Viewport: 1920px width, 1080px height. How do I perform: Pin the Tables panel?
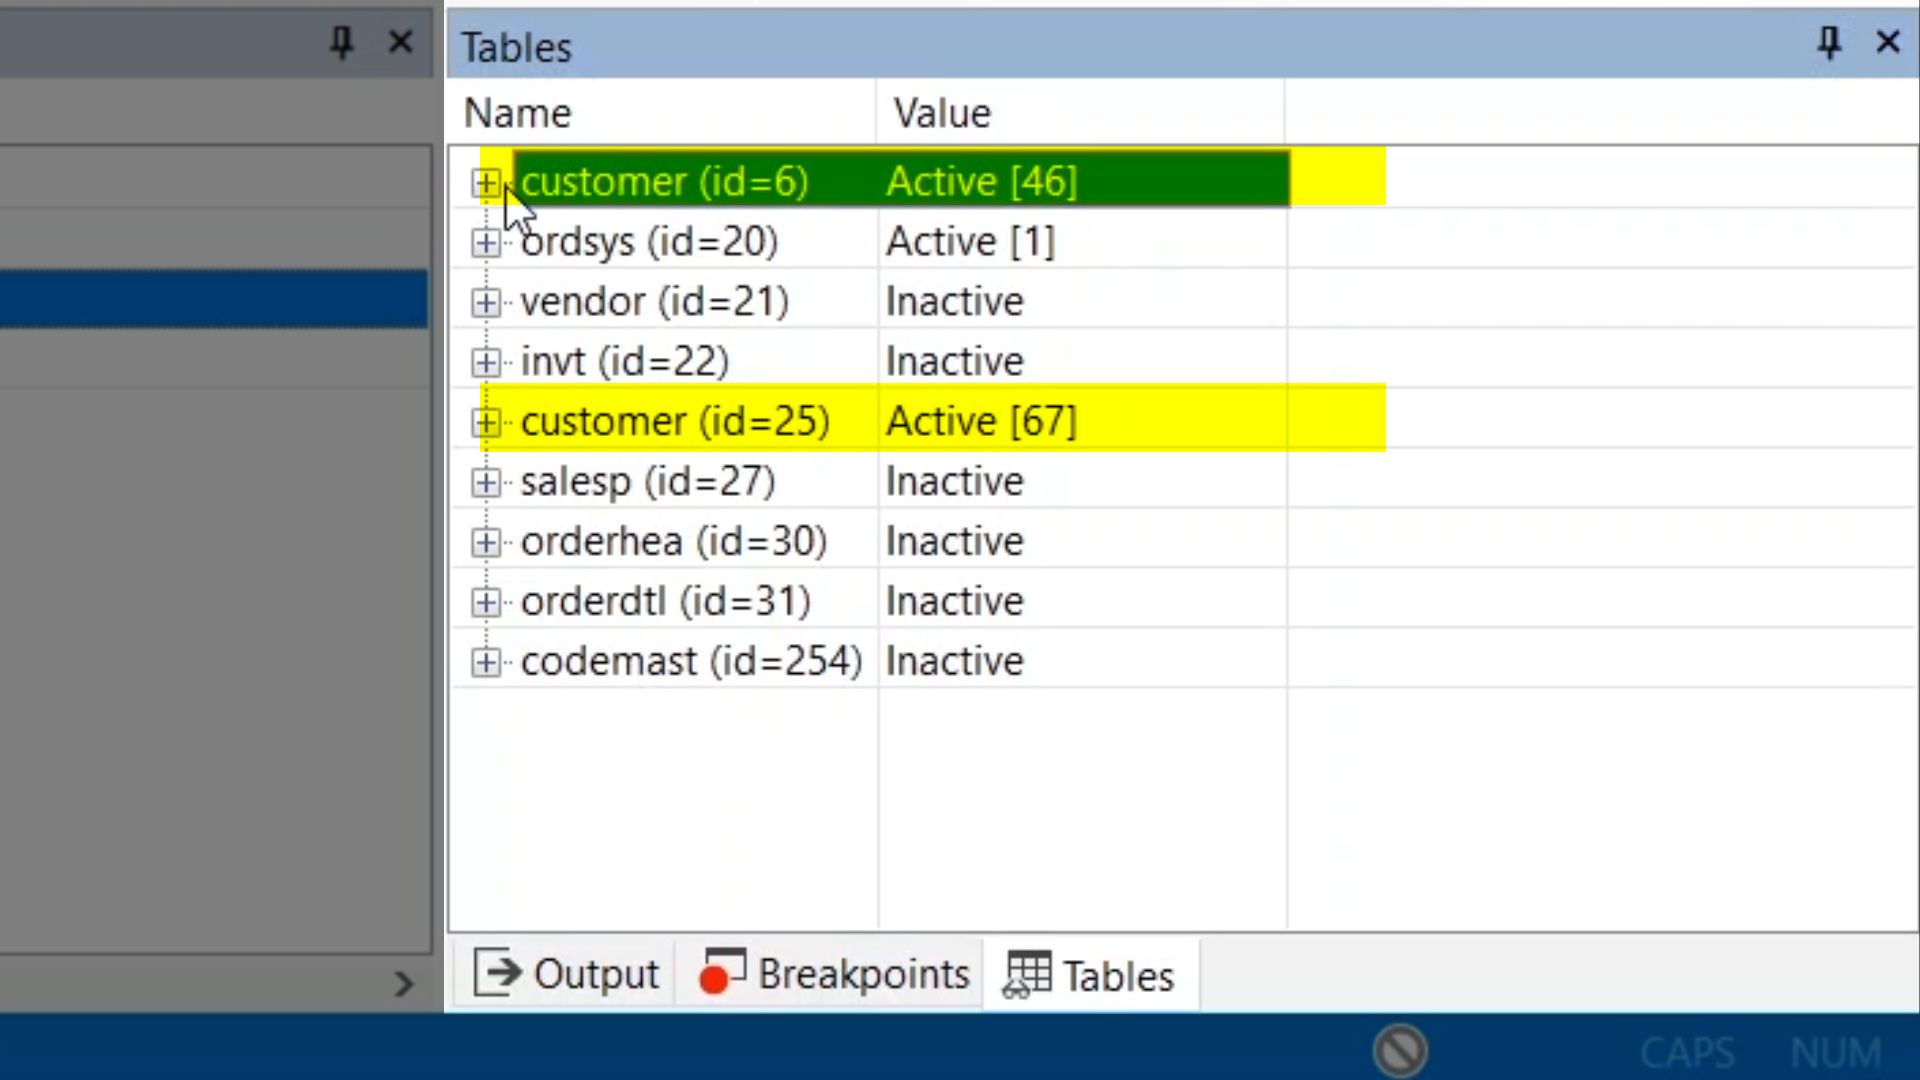(x=1829, y=42)
